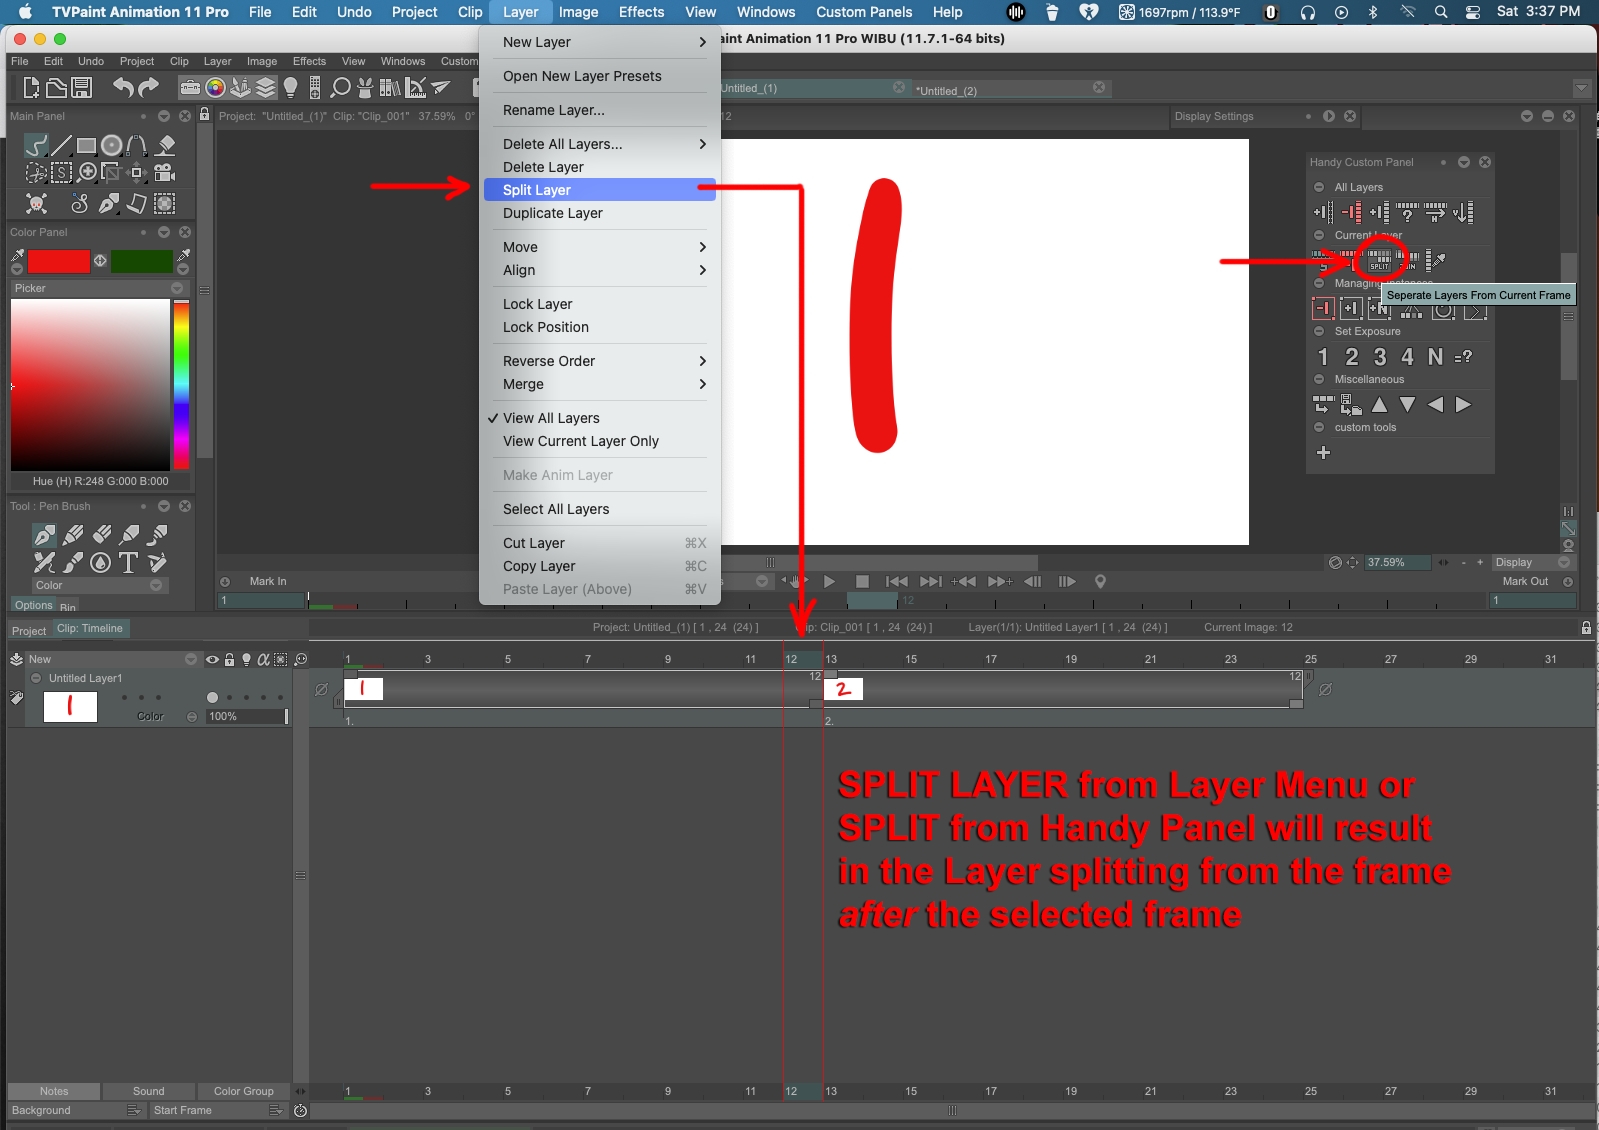Click the rainbow hue slider strip

[x=181, y=385]
